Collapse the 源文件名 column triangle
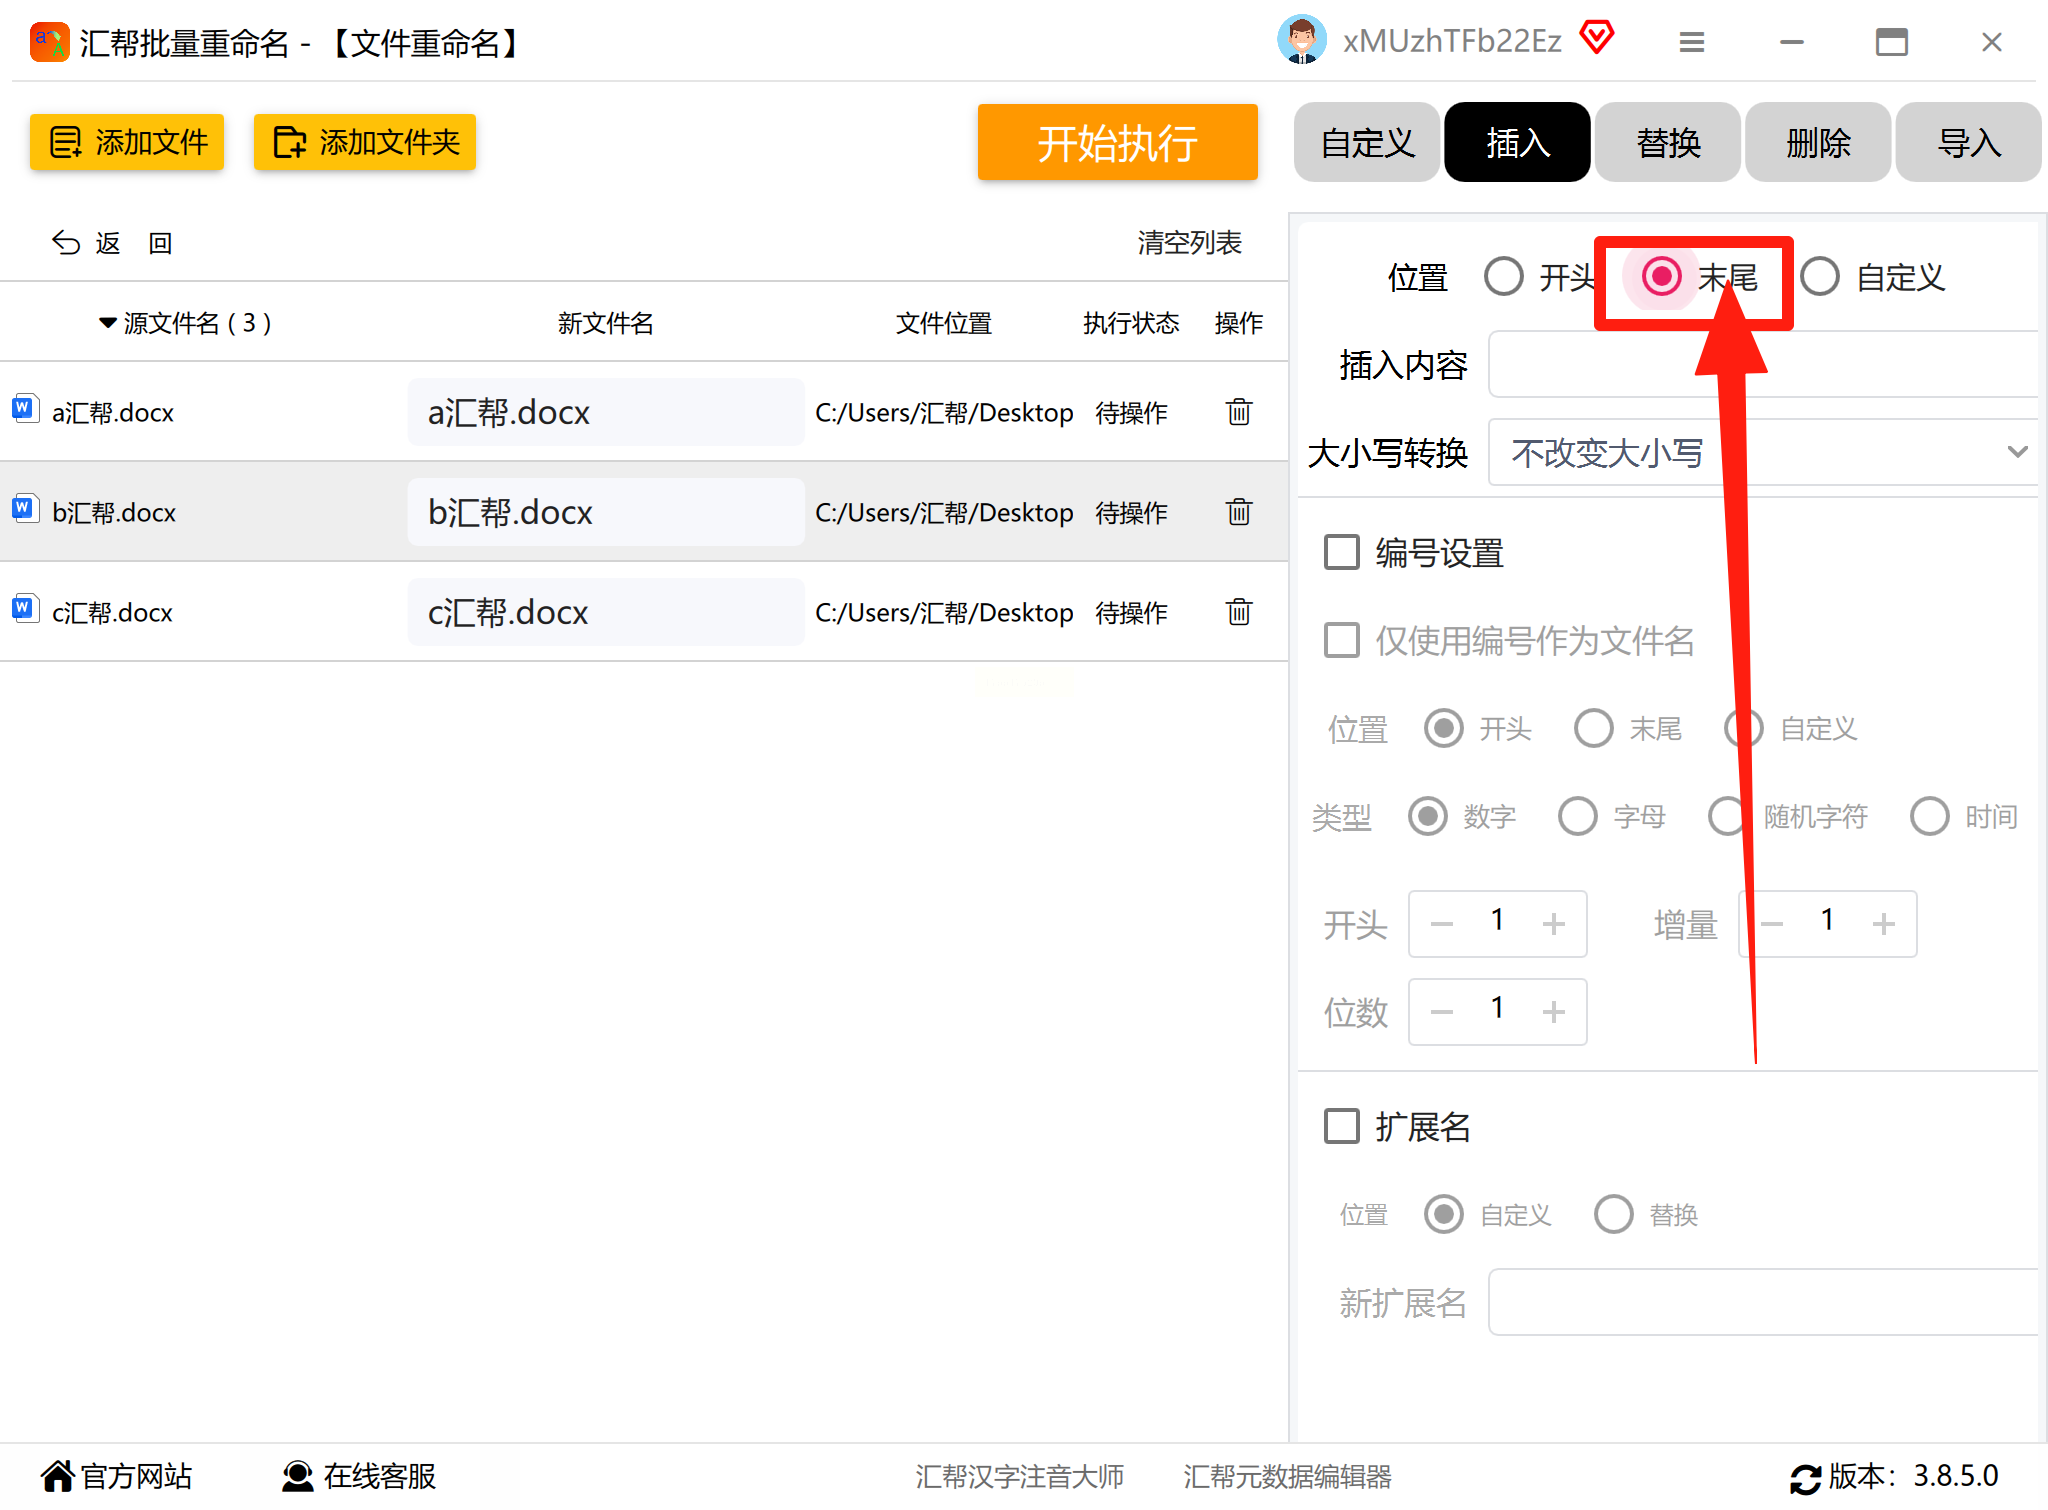This screenshot has width=2048, height=1510. tap(107, 323)
